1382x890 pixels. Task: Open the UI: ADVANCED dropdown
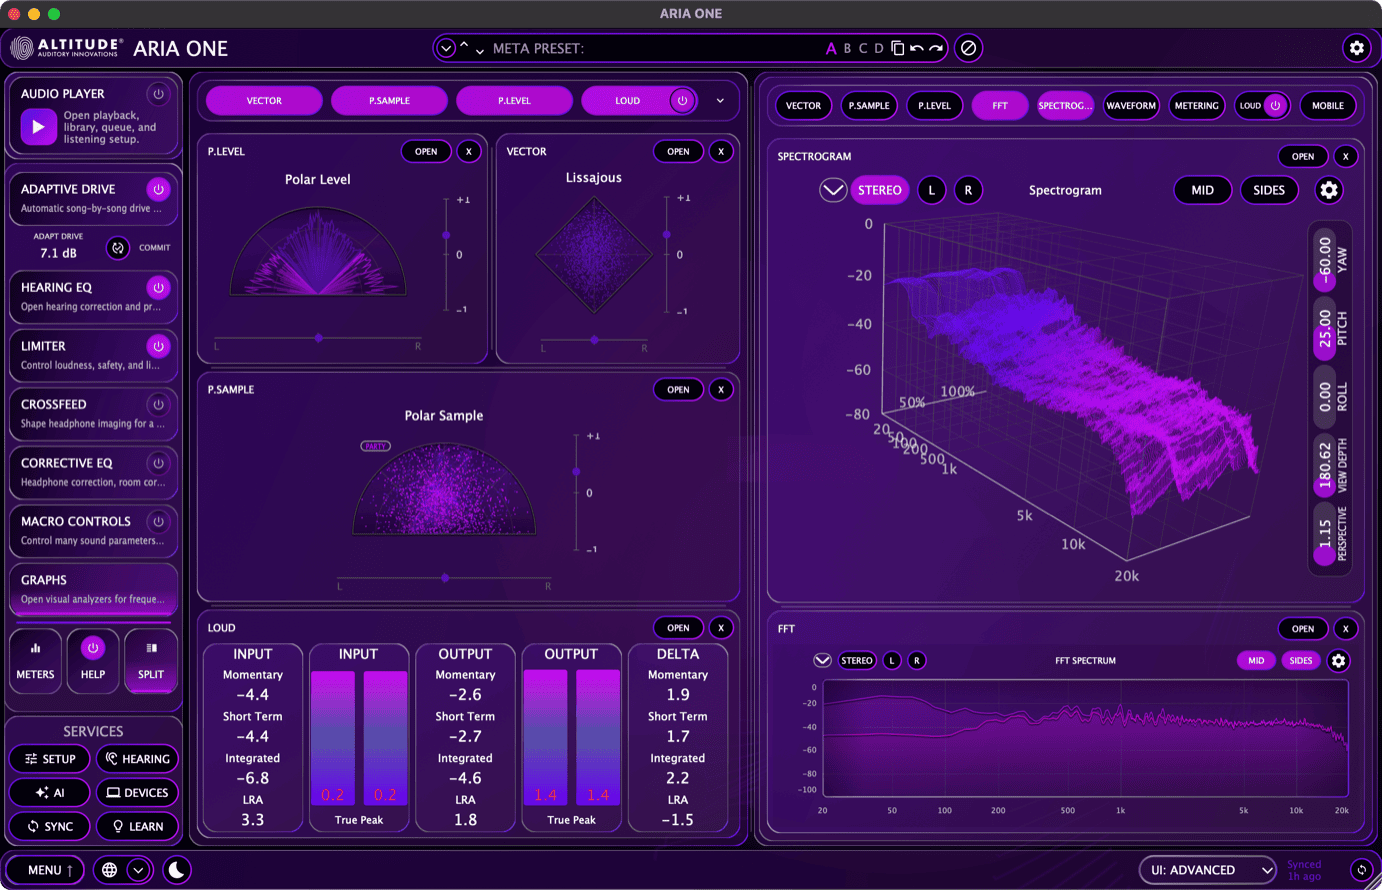tap(1208, 870)
